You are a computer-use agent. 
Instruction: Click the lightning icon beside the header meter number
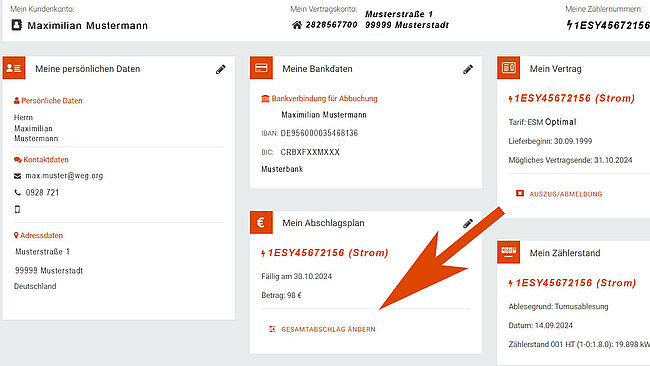point(570,25)
